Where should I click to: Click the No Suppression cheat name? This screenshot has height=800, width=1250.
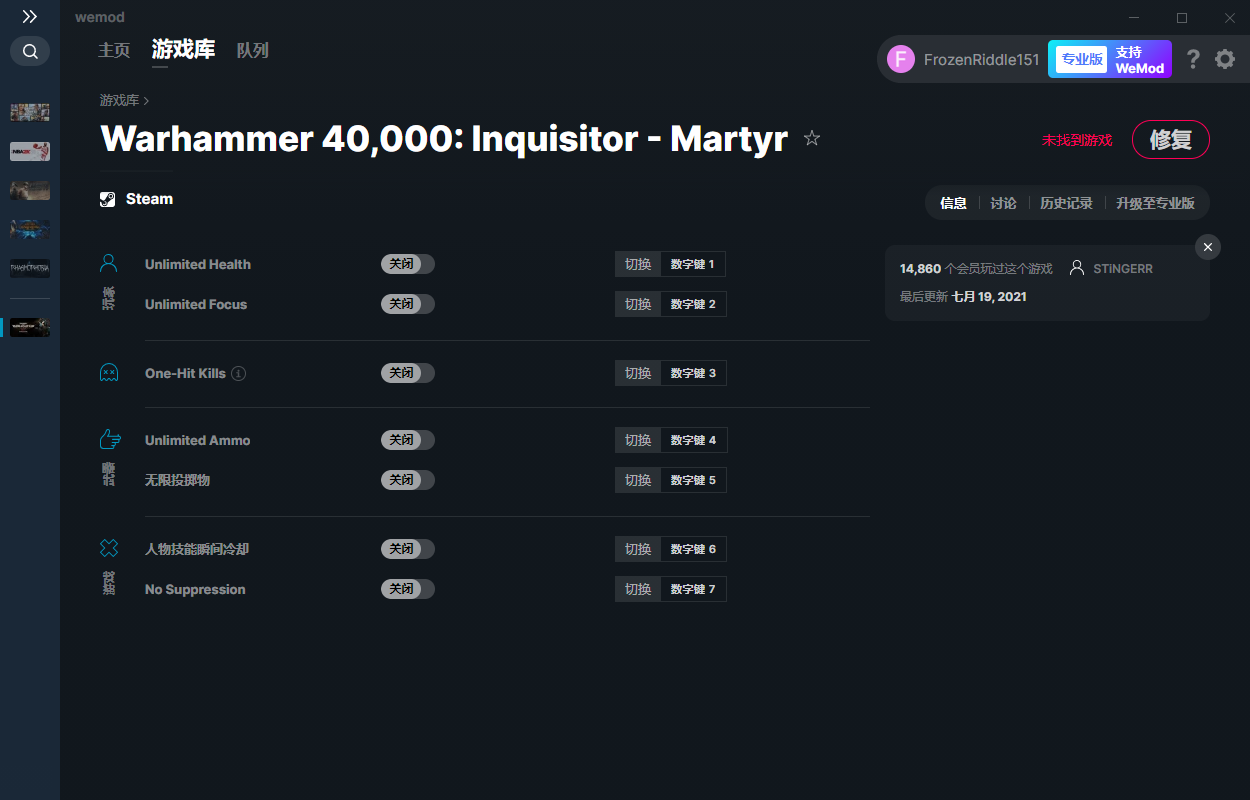(195, 589)
